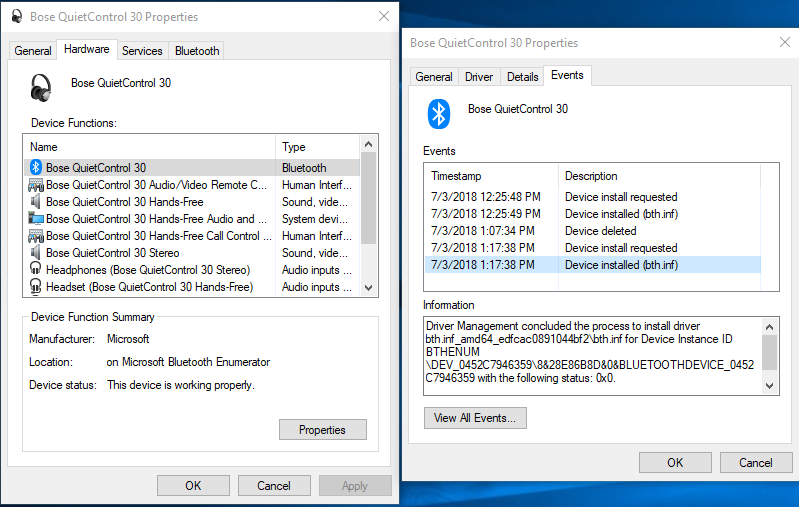Click Cancel in the right Events window

pyautogui.click(x=756, y=463)
